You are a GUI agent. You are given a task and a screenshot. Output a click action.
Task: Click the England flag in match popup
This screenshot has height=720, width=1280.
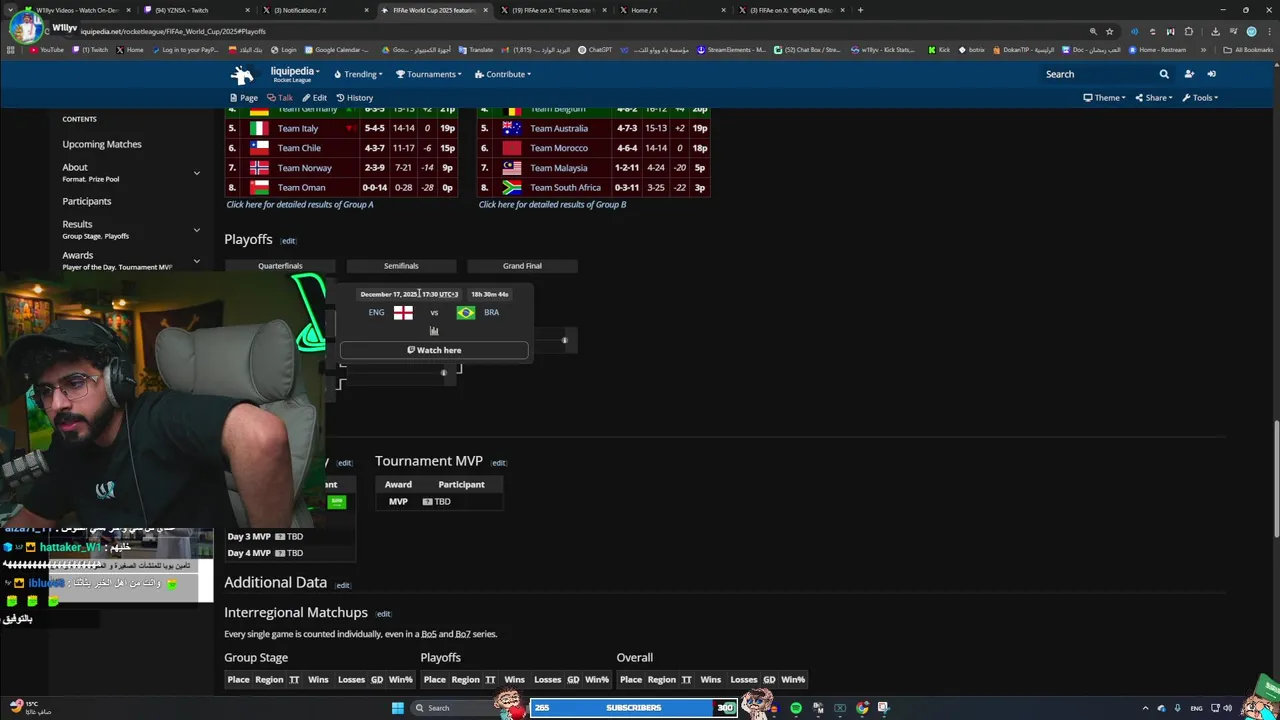click(403, 312)
